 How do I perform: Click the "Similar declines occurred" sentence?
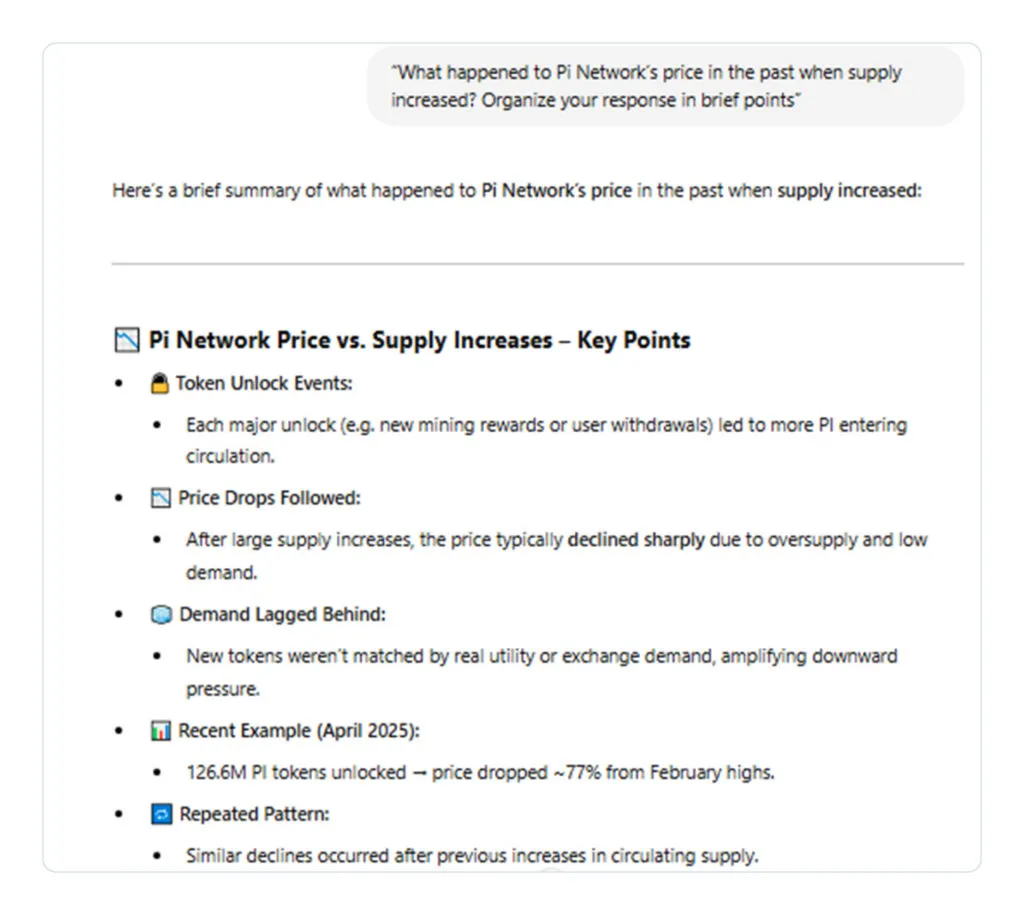[x=472, y=856]
